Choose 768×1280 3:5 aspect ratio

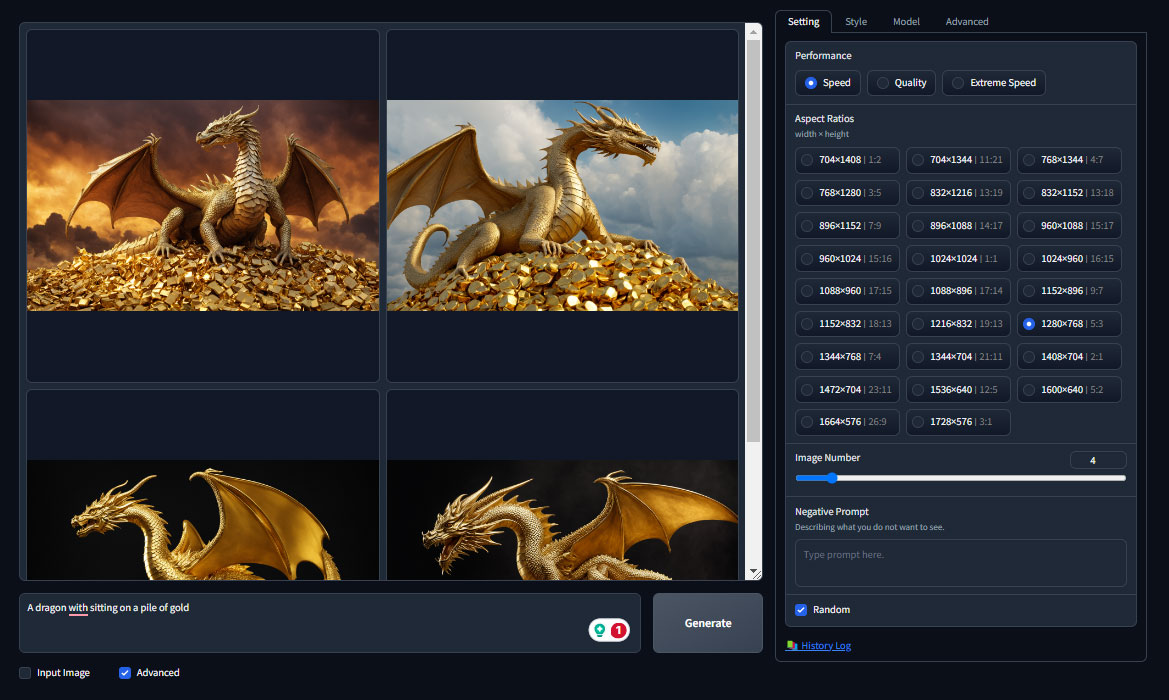[847, 192]
